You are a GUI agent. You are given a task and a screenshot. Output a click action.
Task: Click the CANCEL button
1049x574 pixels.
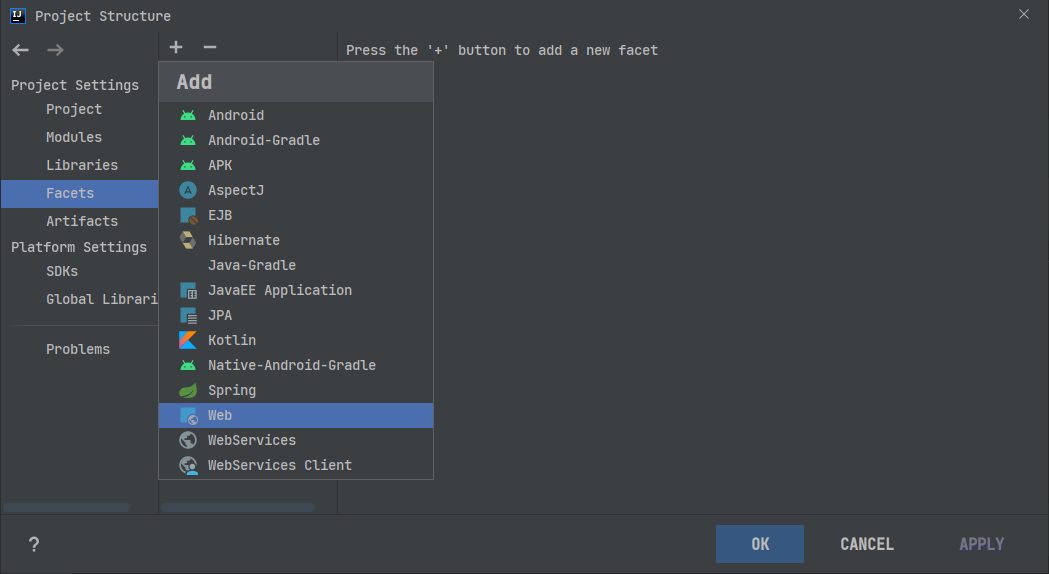[x=867, y=544]
